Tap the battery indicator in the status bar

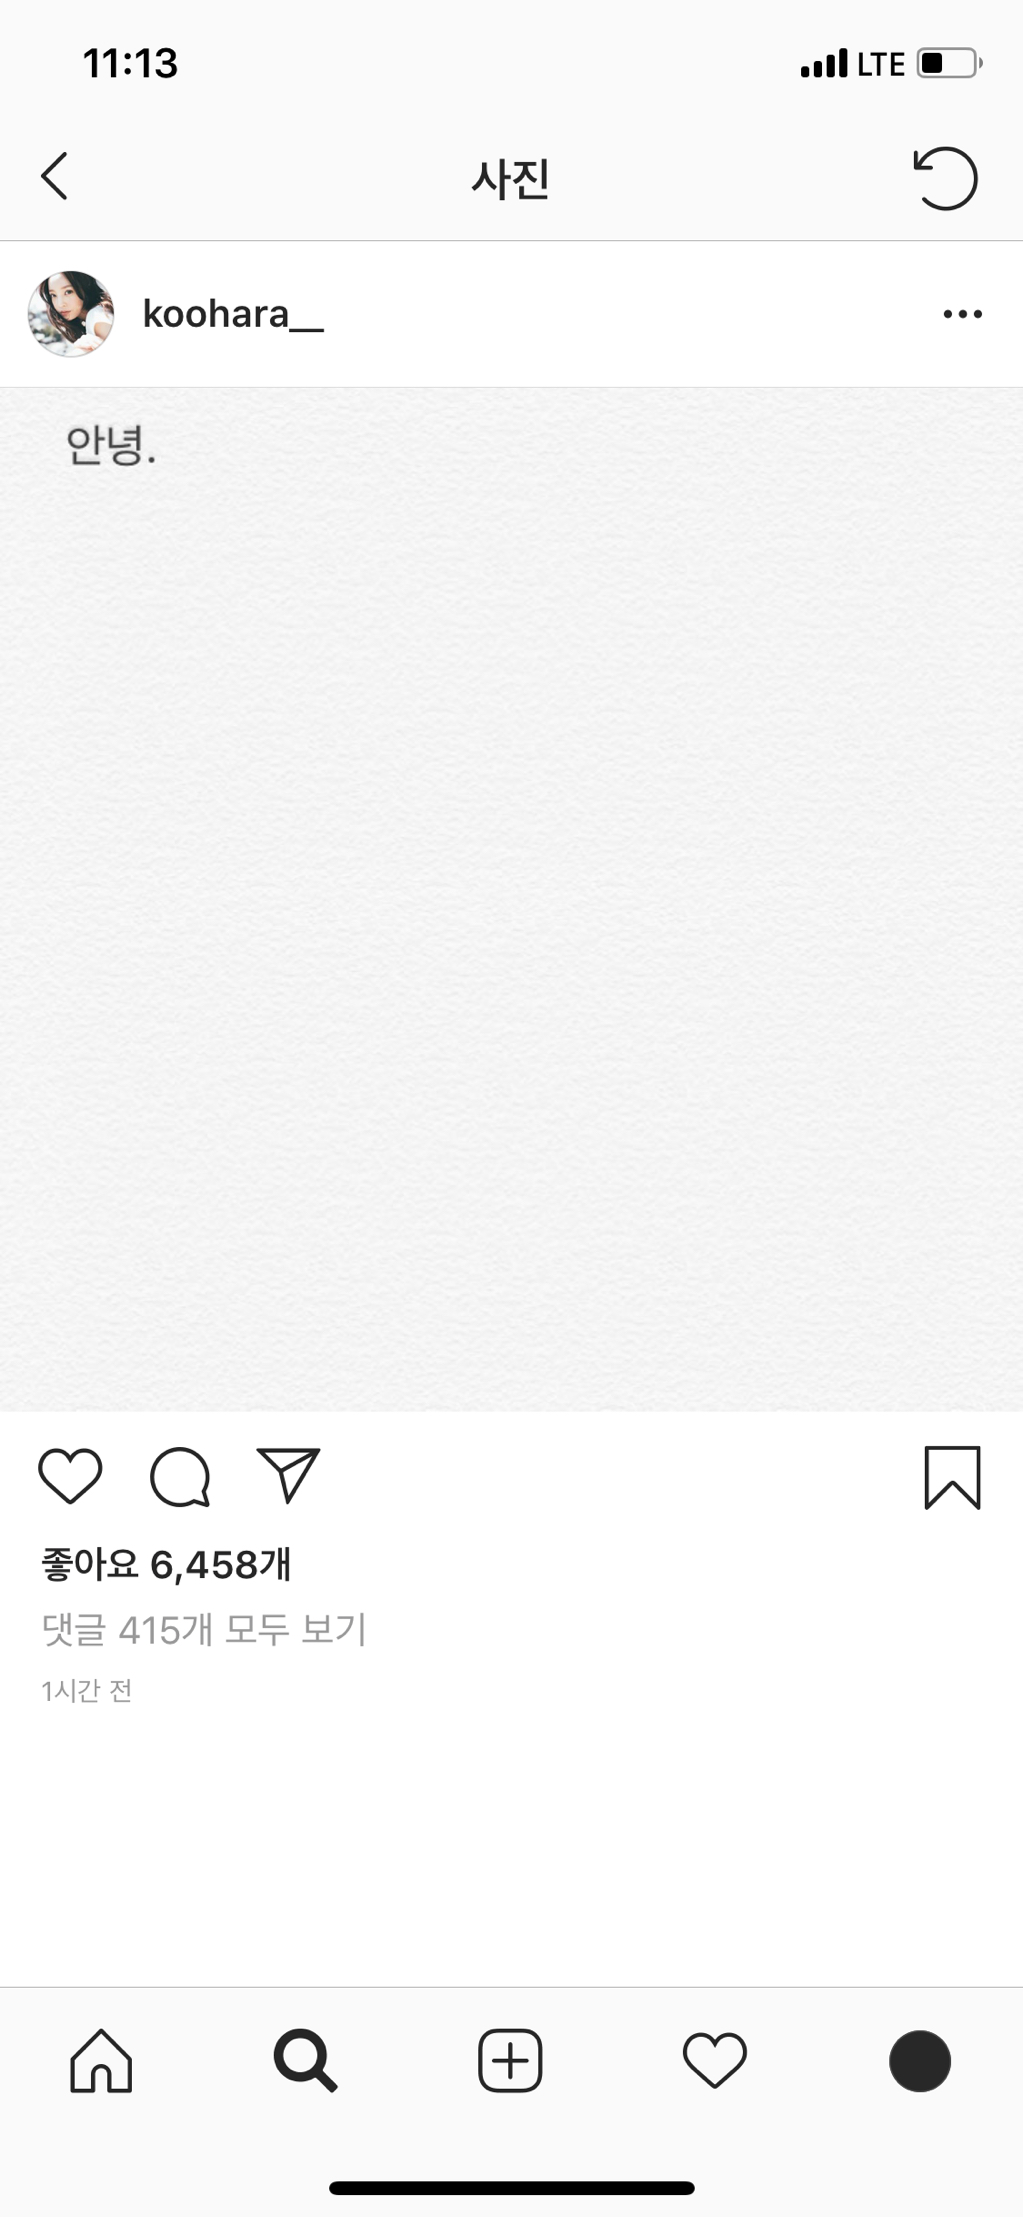point(947,64)
